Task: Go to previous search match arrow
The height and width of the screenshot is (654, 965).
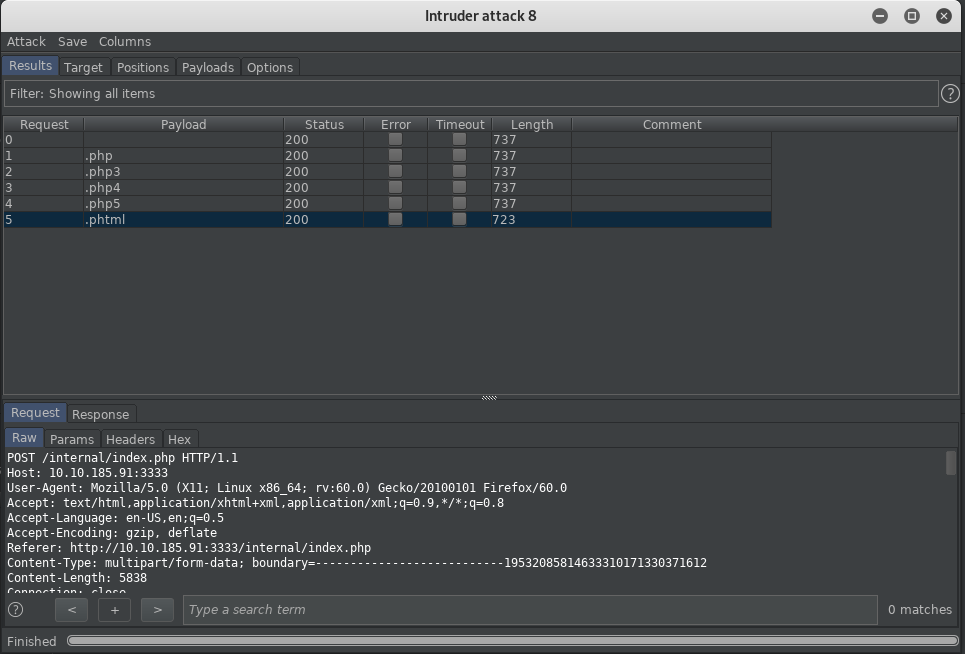Action: pos(71,610)
